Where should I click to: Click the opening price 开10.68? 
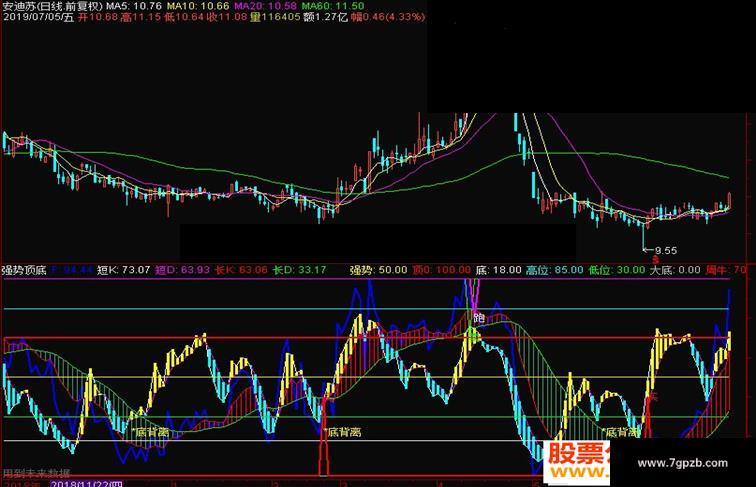coord(98,17)
